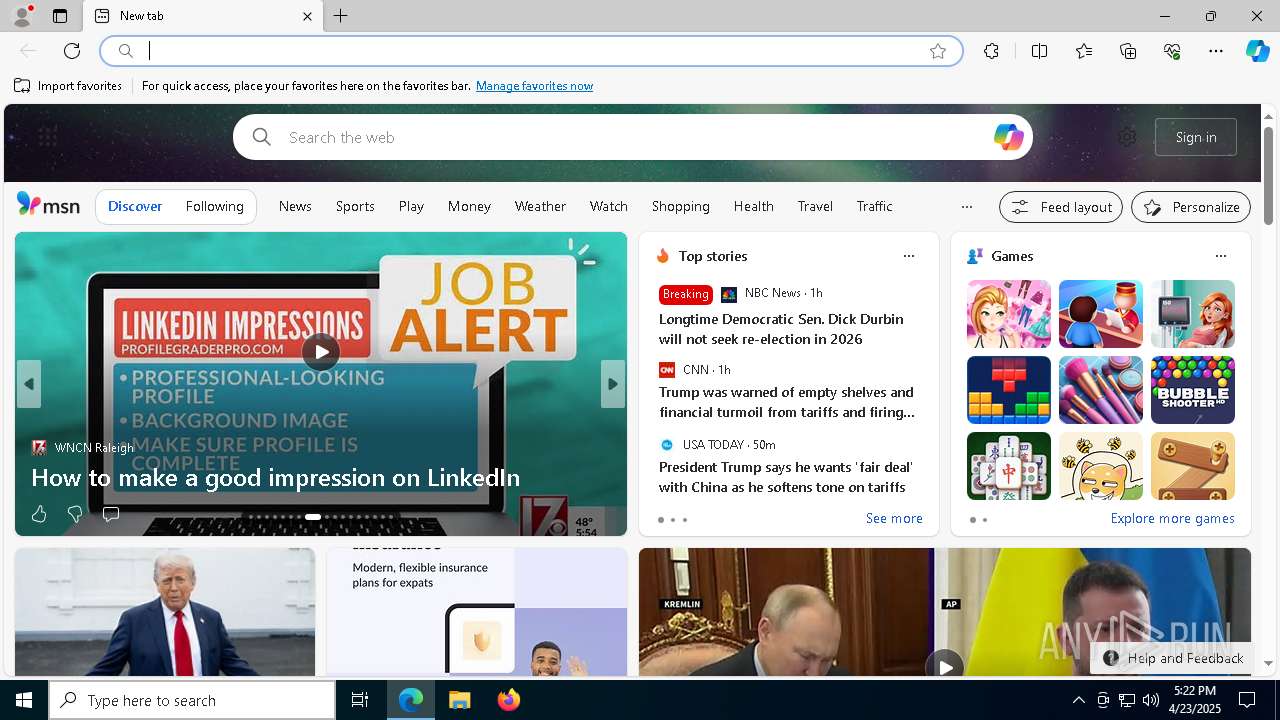Open MSN page settings gear
The height and width of the screenshot is (720, 1280).
click(x=1127, y=137)
